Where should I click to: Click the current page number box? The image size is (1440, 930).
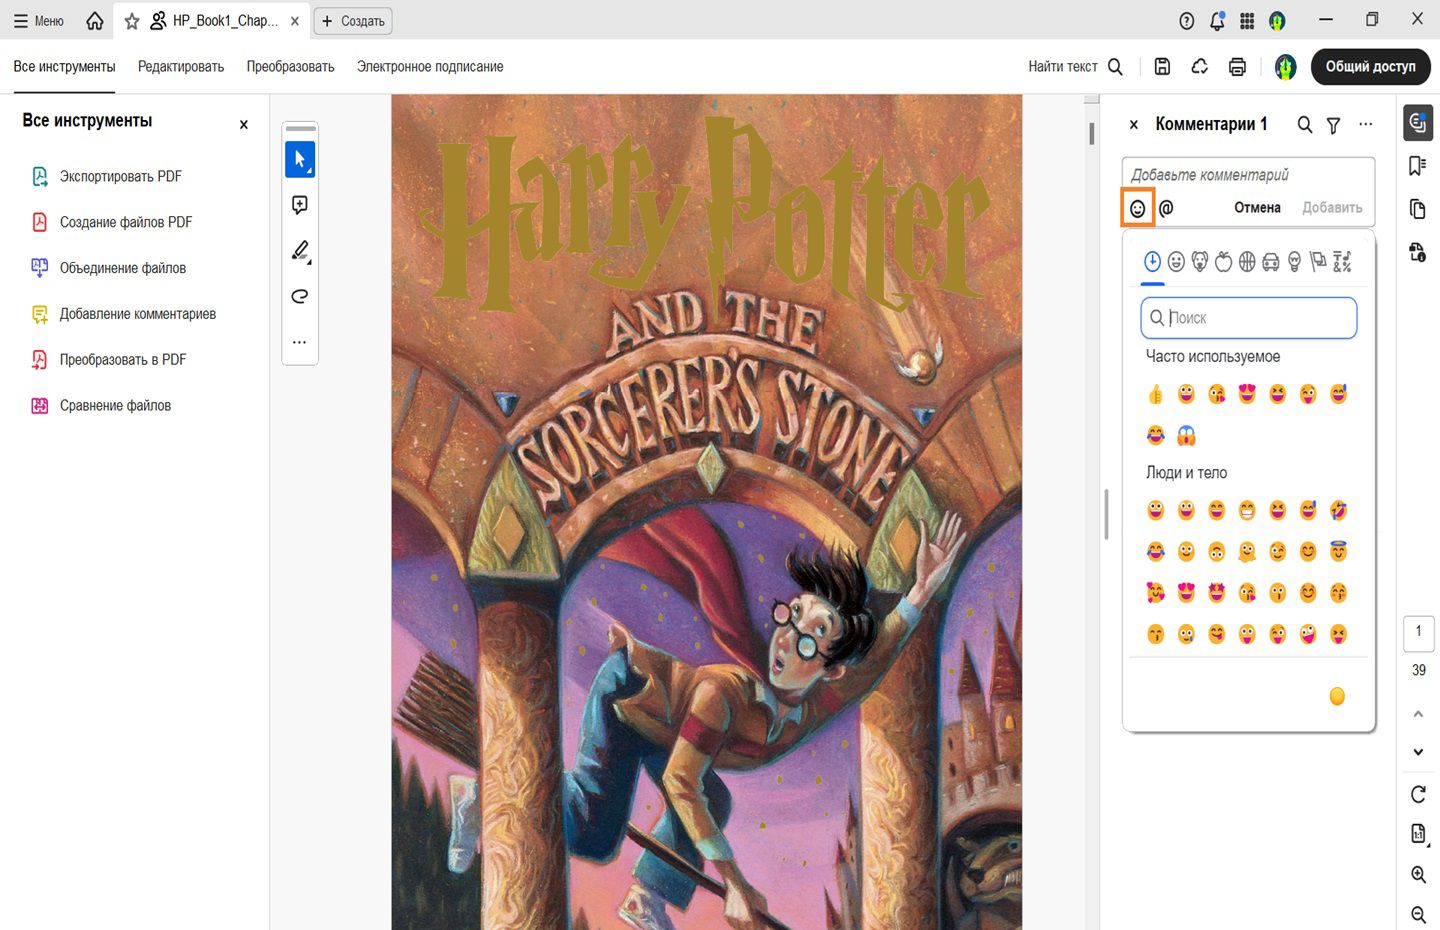(1419, 632)
